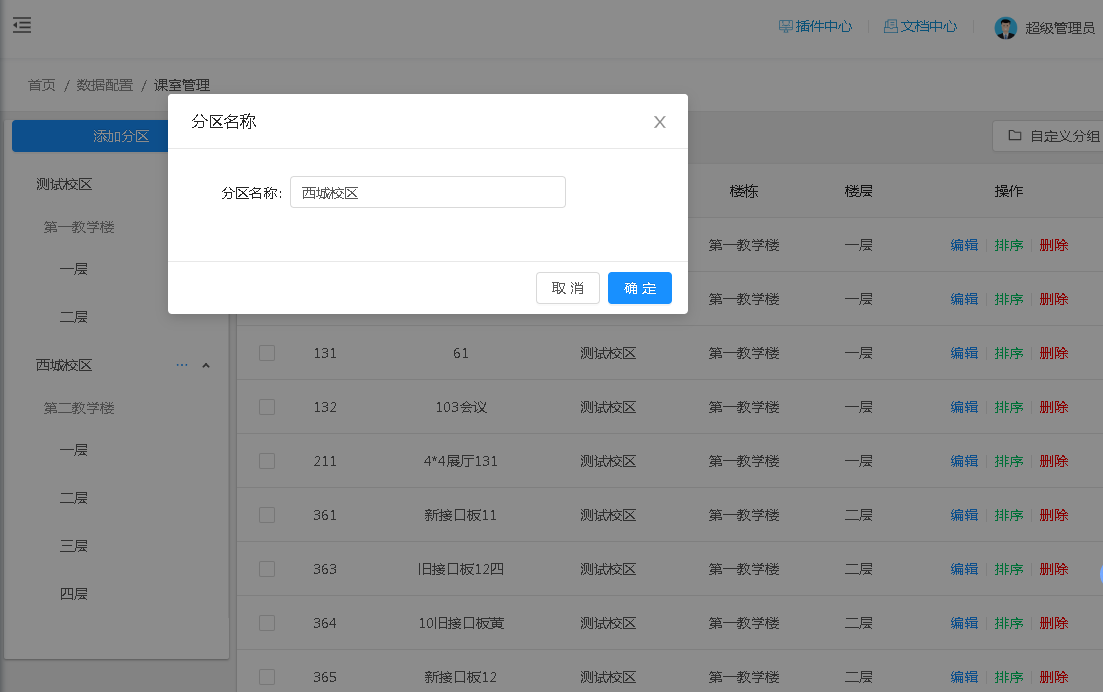Close the 分区名称 dialog with X
Image resolution: width=1103 pixels, height=692 pixels.
(659, 122)
